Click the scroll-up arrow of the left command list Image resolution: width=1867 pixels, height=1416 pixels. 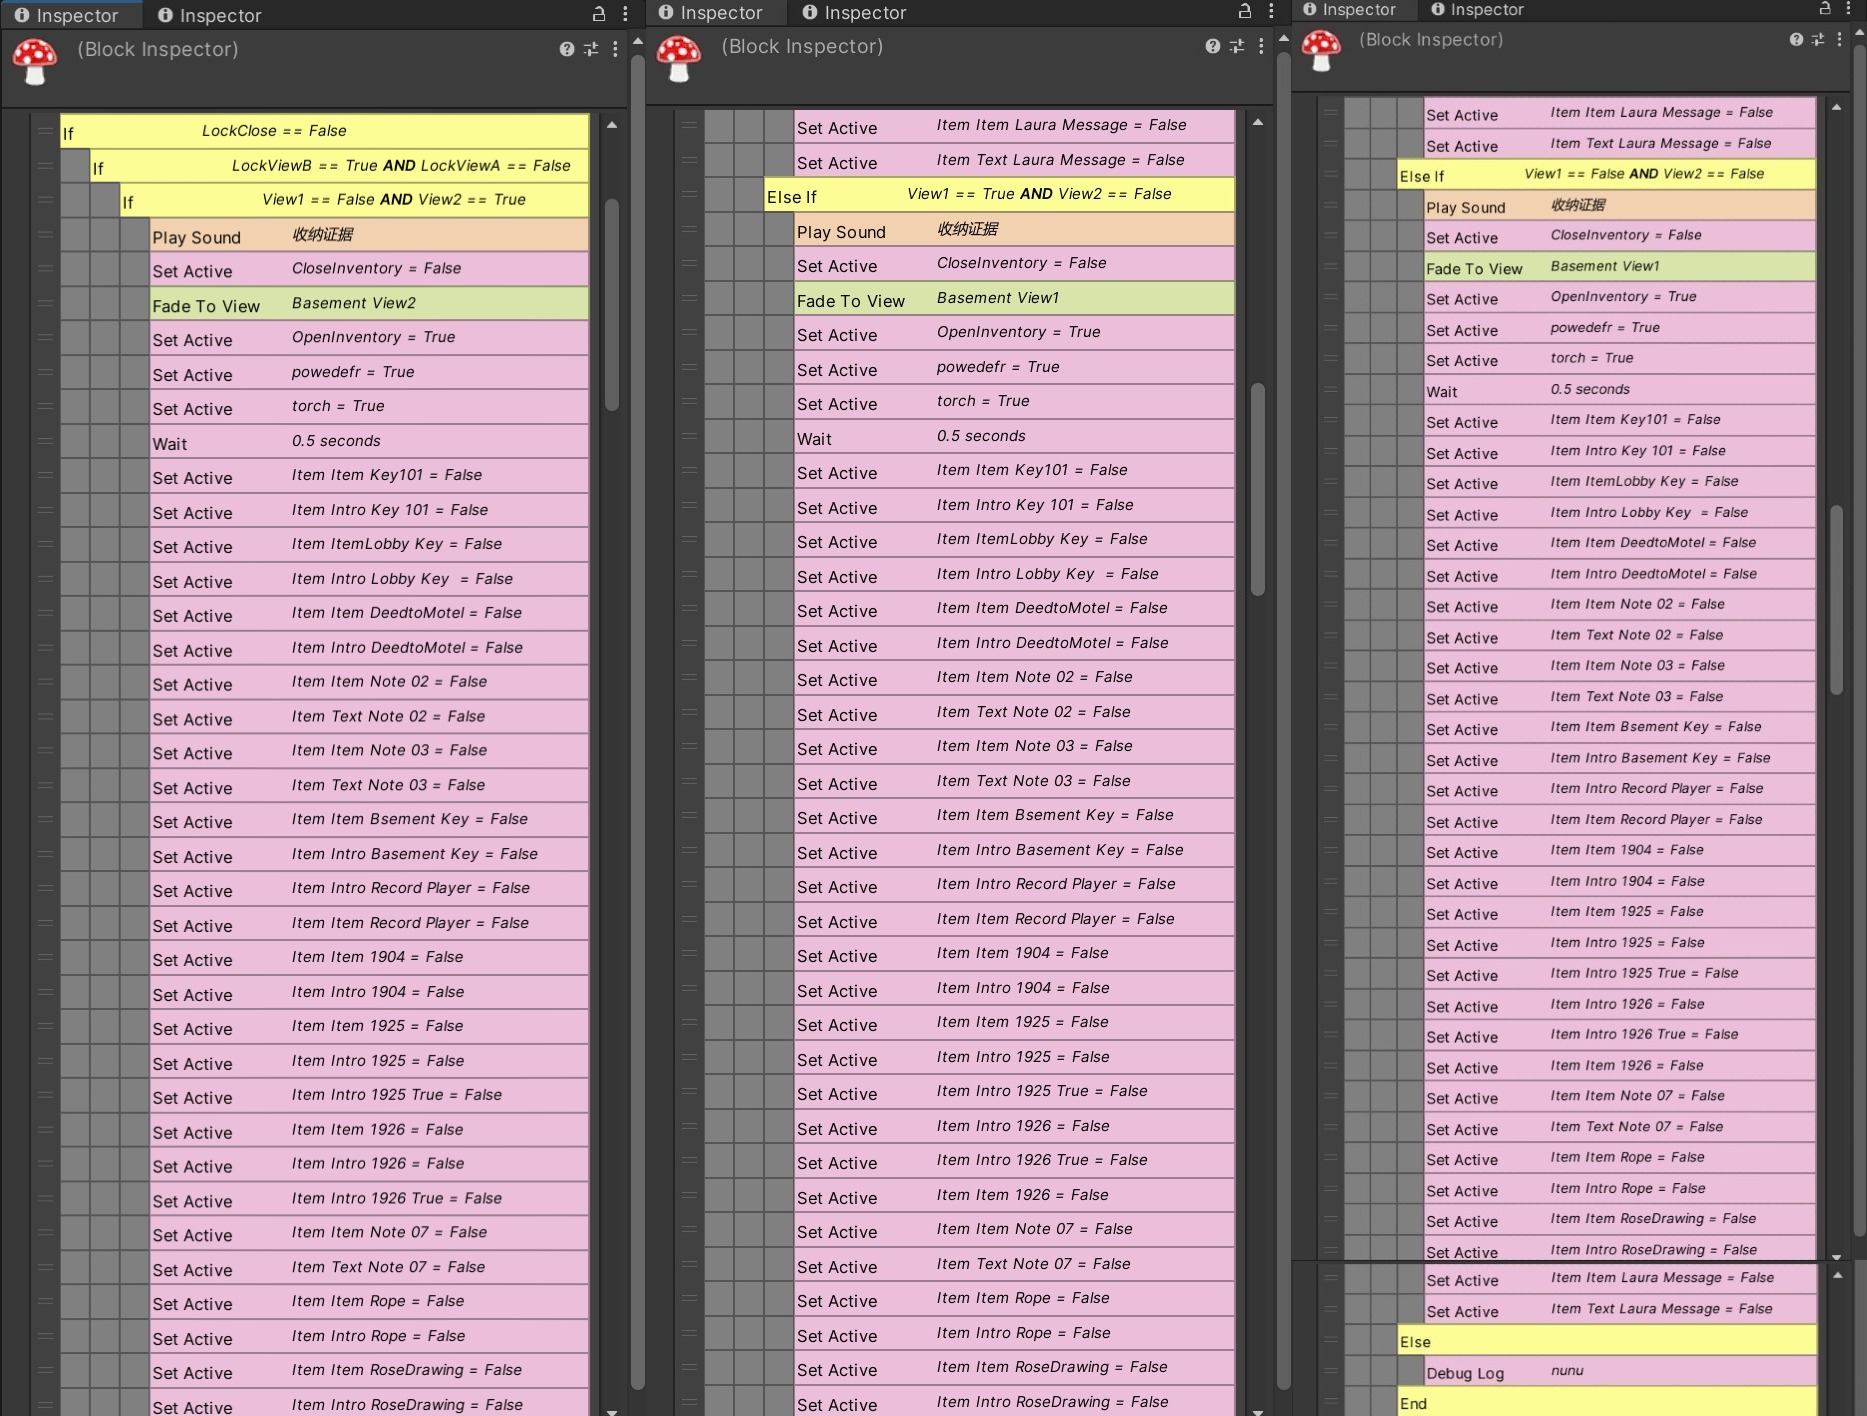tap(612, 126)
